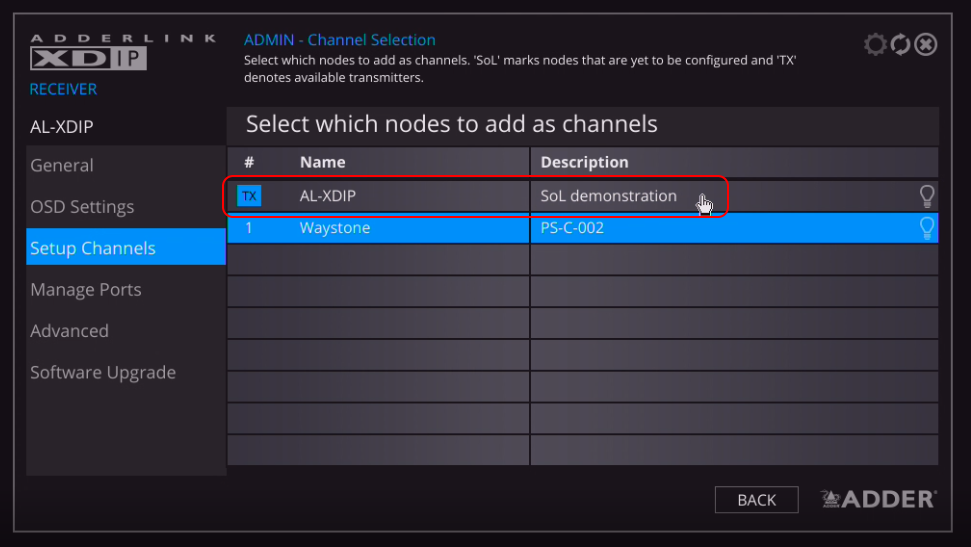Open the General menu section
This screenshot has width=971, height=547.
coord(62,166)
